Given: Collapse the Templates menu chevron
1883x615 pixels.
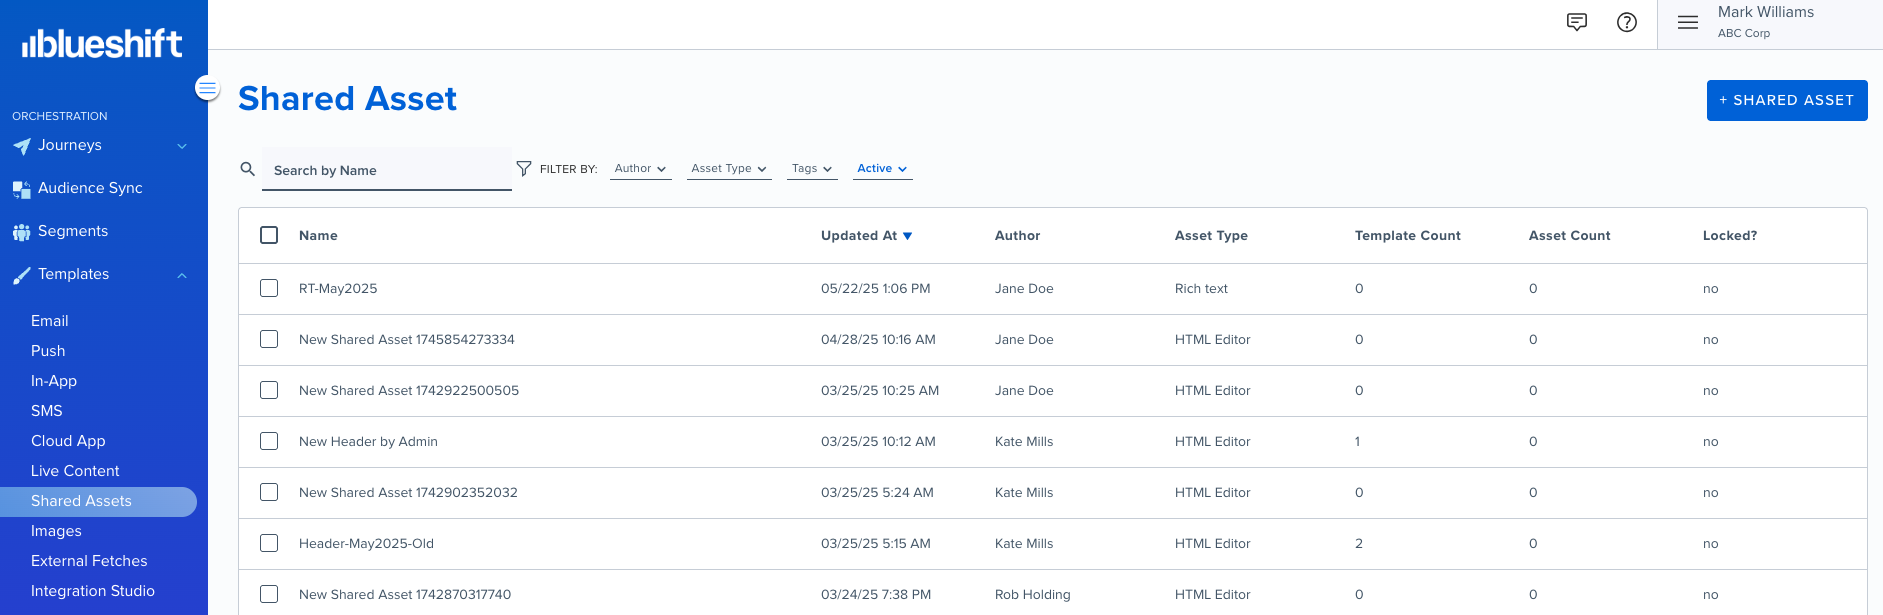Looking at the screenshot, I should 182,275.
